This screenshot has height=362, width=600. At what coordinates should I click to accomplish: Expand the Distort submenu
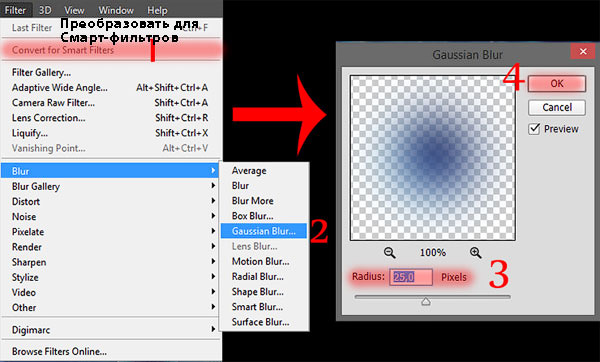click(111, 202)
